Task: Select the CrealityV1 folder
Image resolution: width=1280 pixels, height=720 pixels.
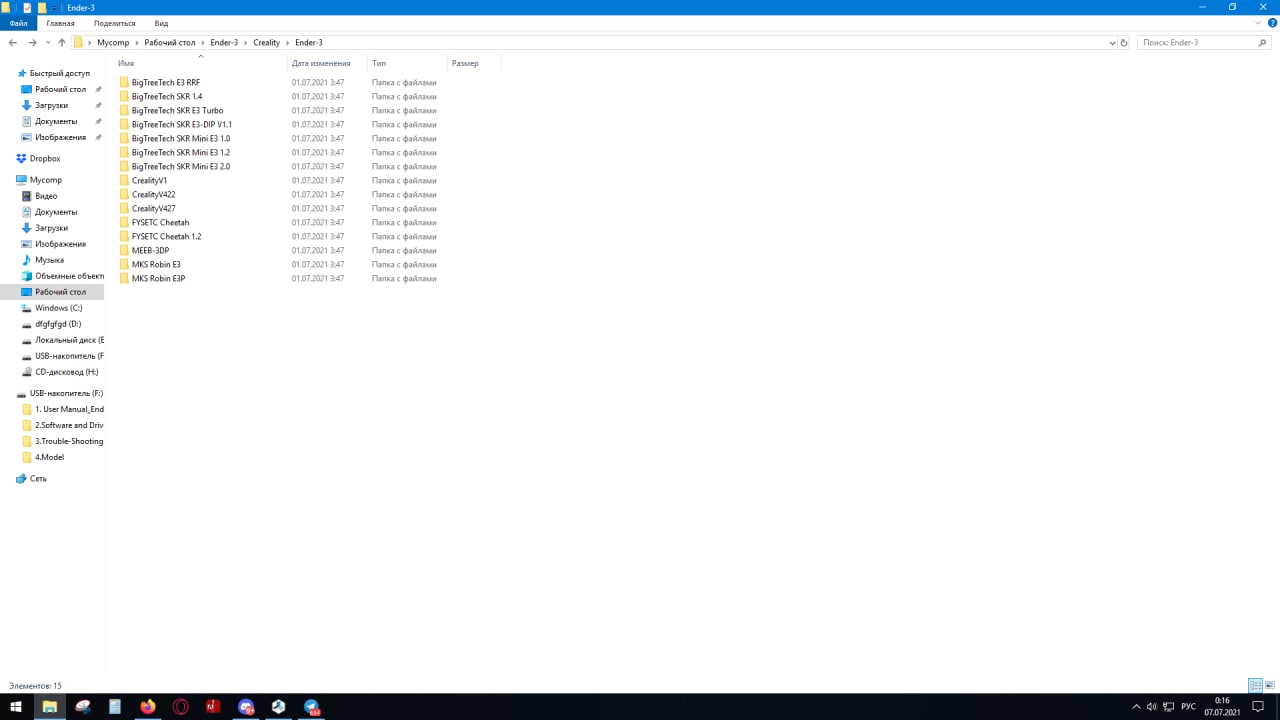Action: (x=149, y=181)
